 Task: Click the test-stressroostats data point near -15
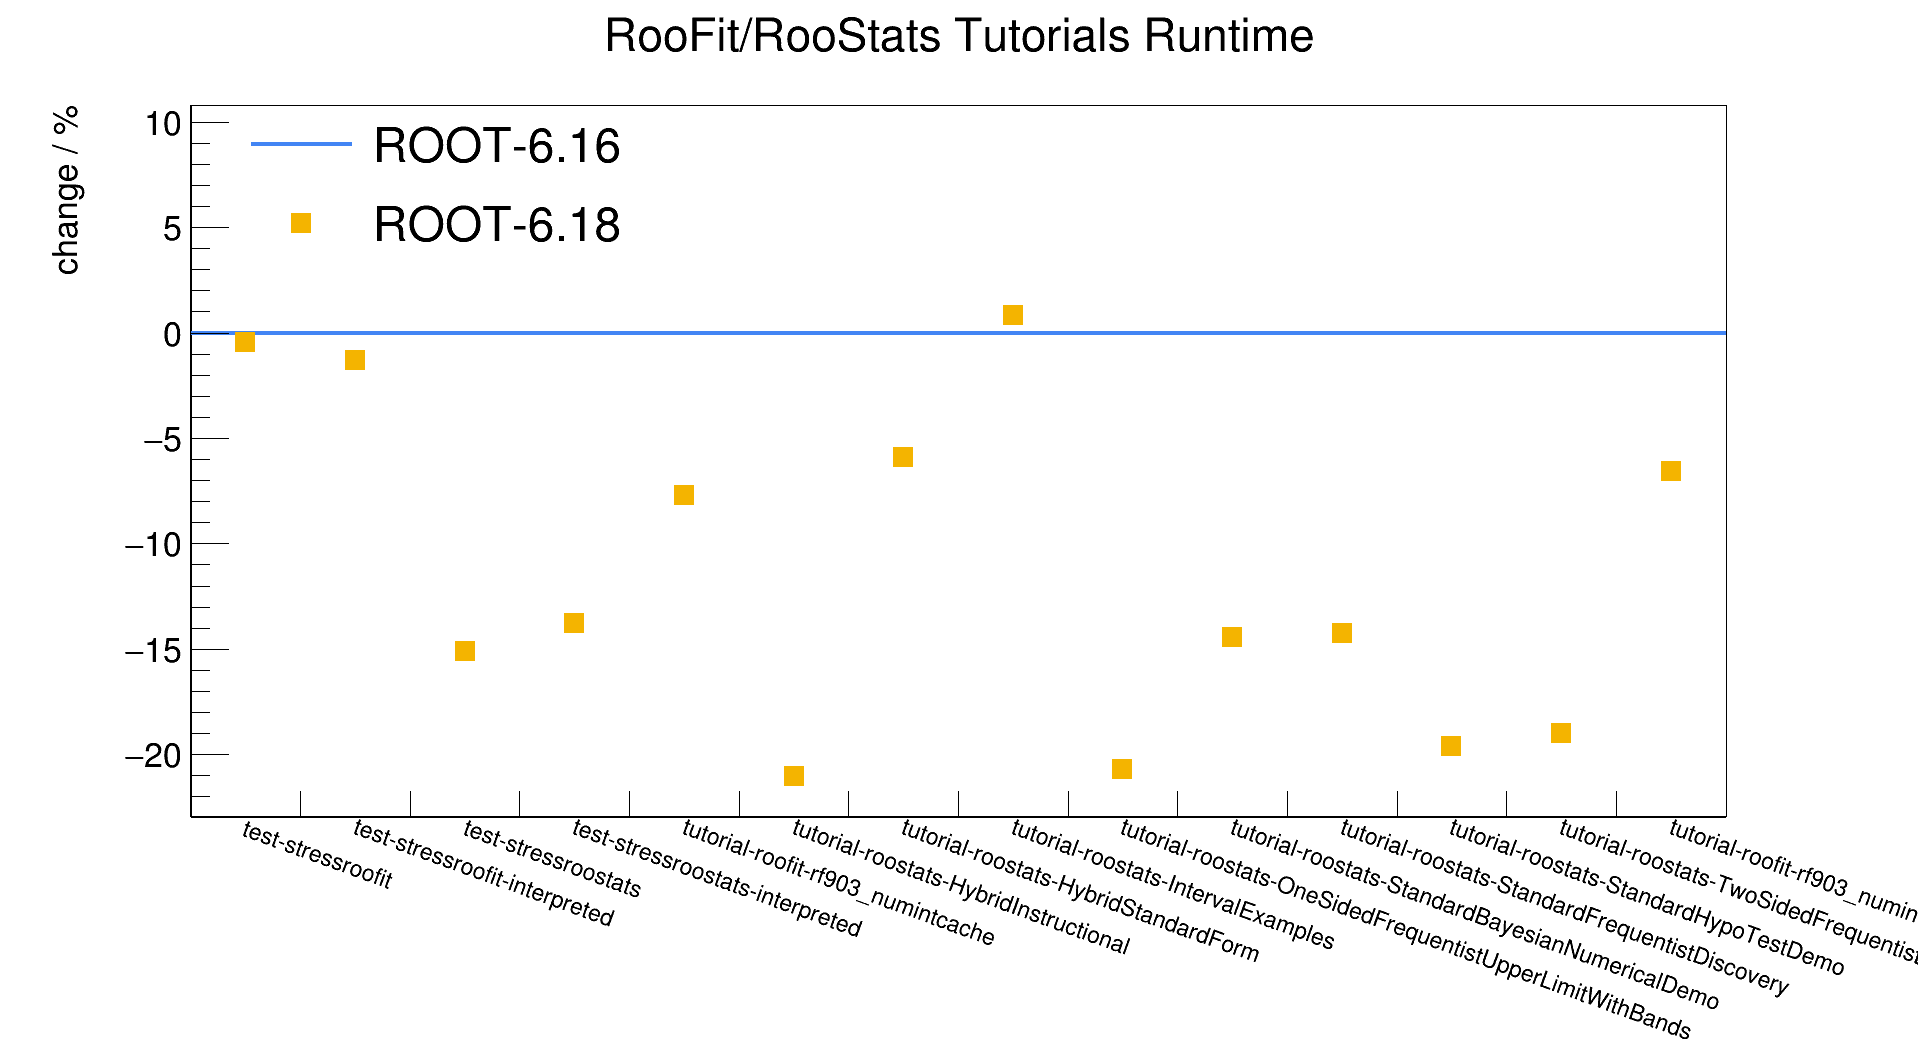click(465, 651)
